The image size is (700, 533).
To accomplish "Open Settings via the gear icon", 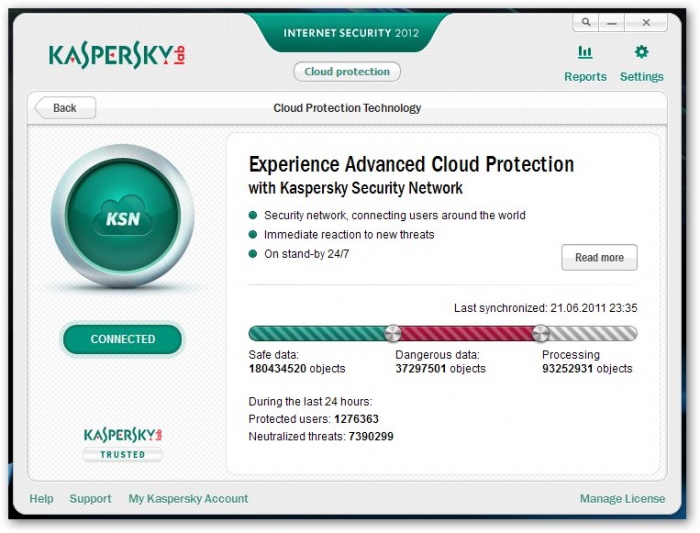I will [x=641, y=53].
